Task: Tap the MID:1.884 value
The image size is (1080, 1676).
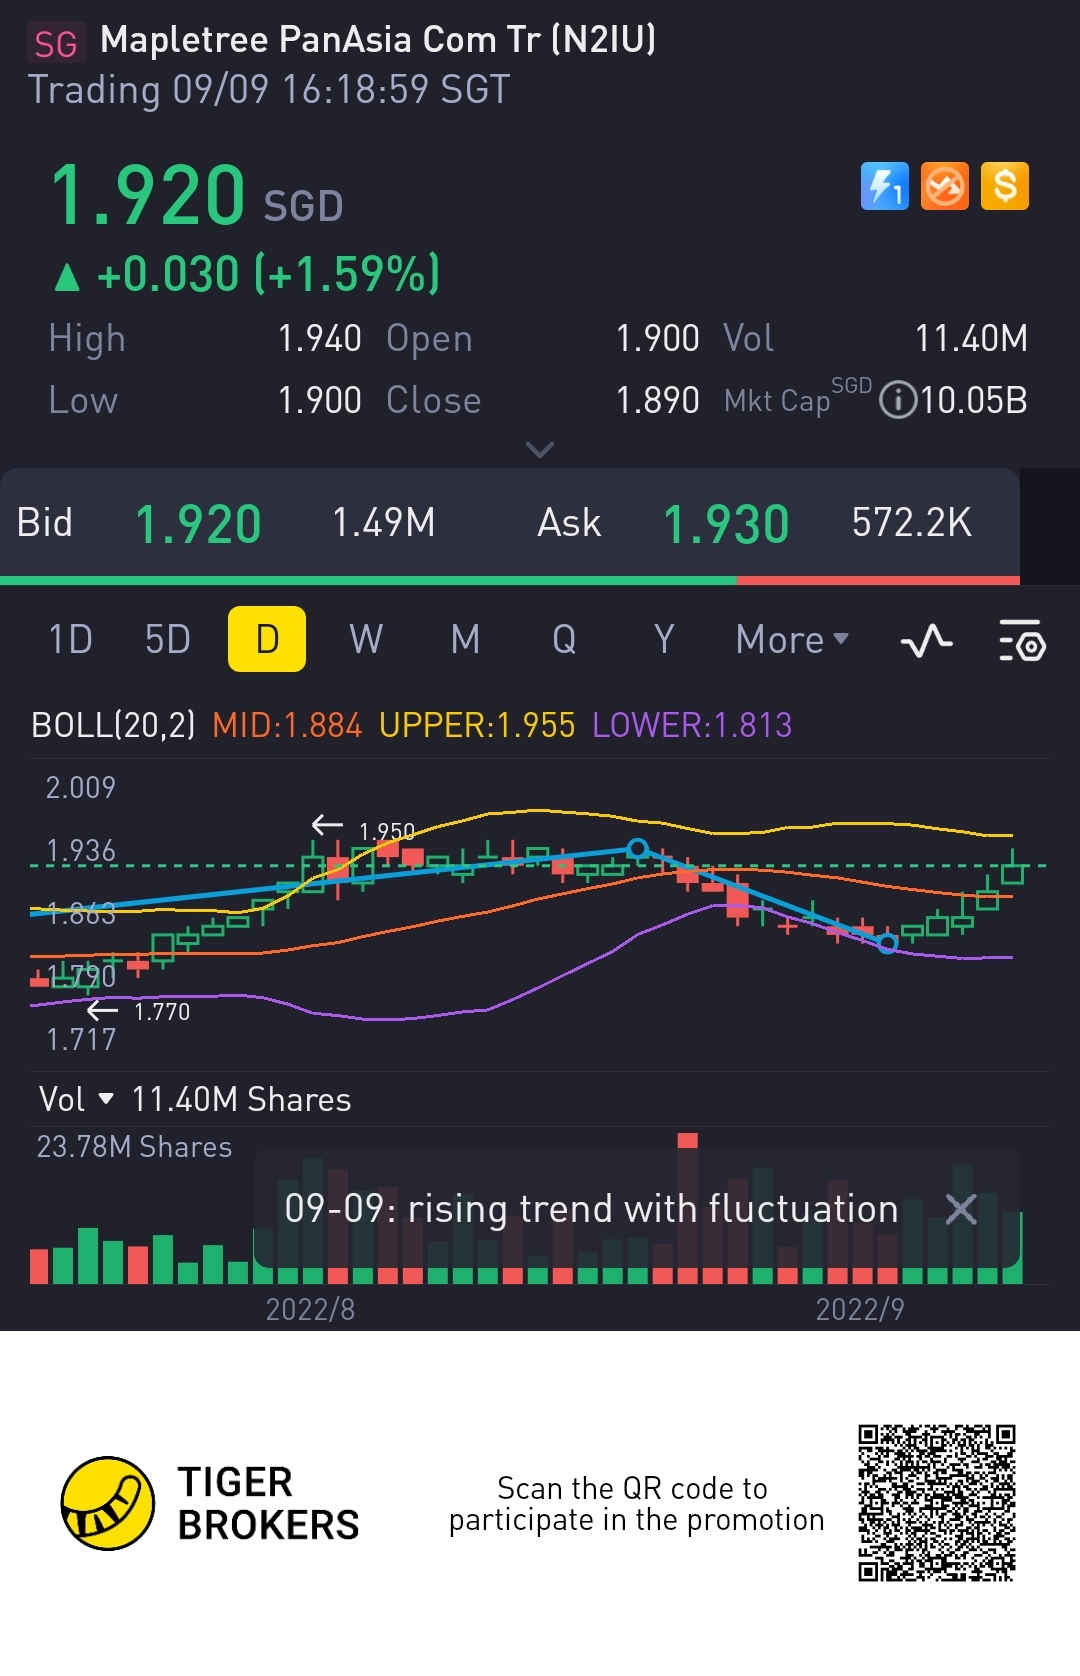Action: 287,725
